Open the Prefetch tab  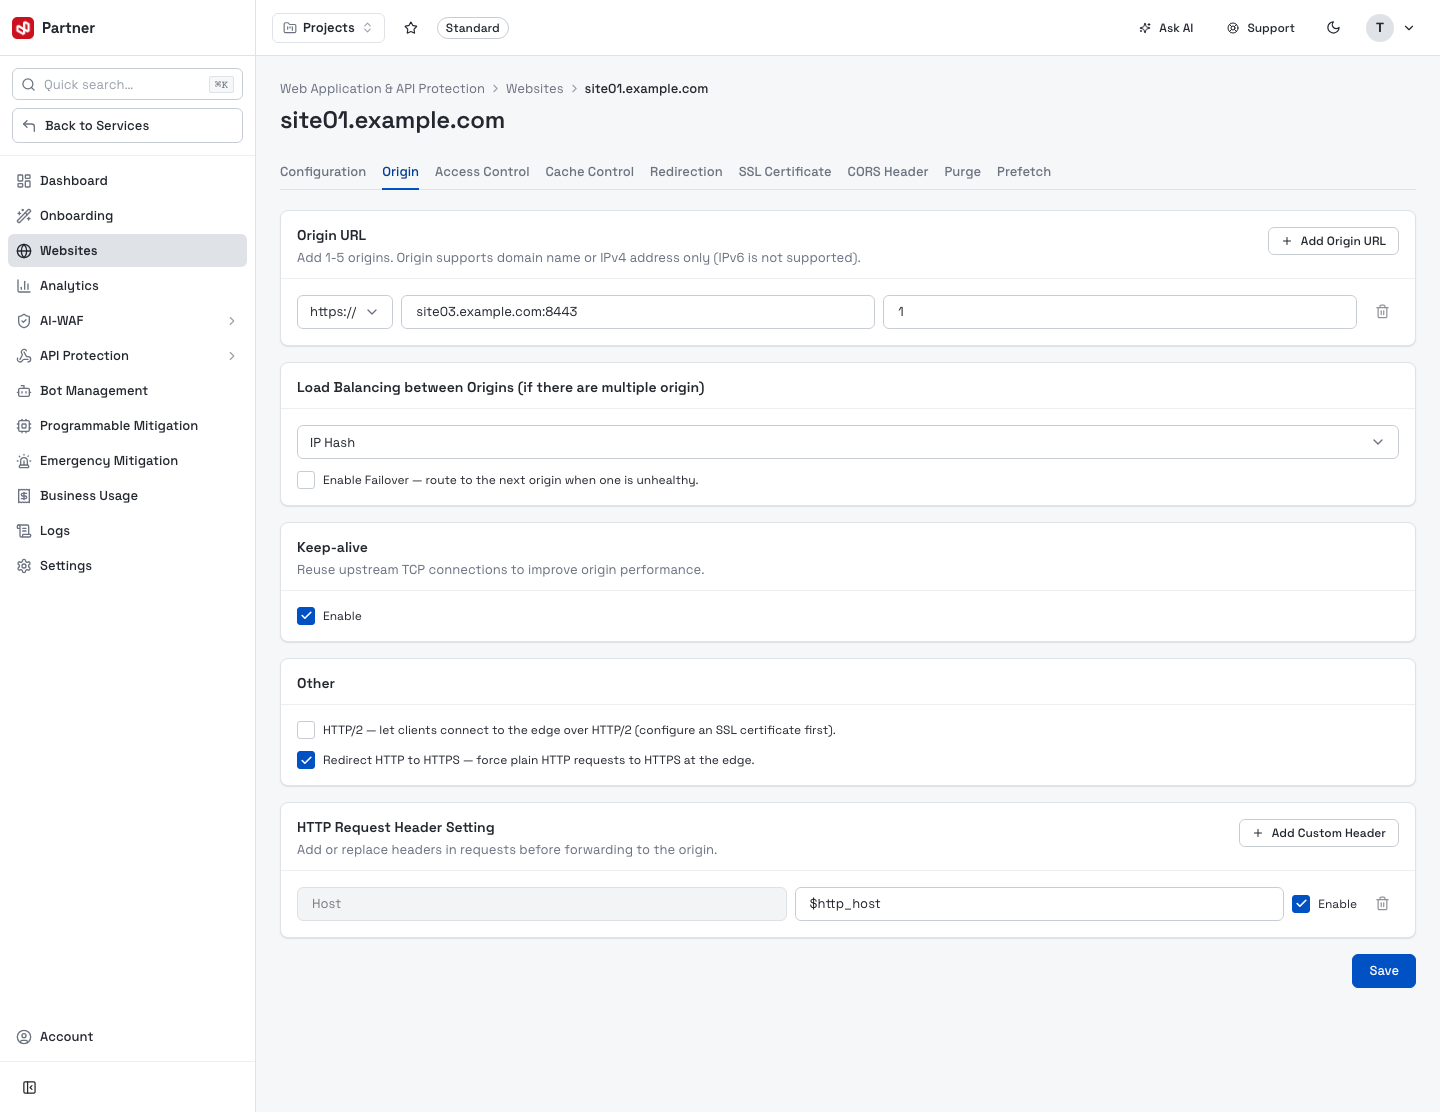[1024, 172]
